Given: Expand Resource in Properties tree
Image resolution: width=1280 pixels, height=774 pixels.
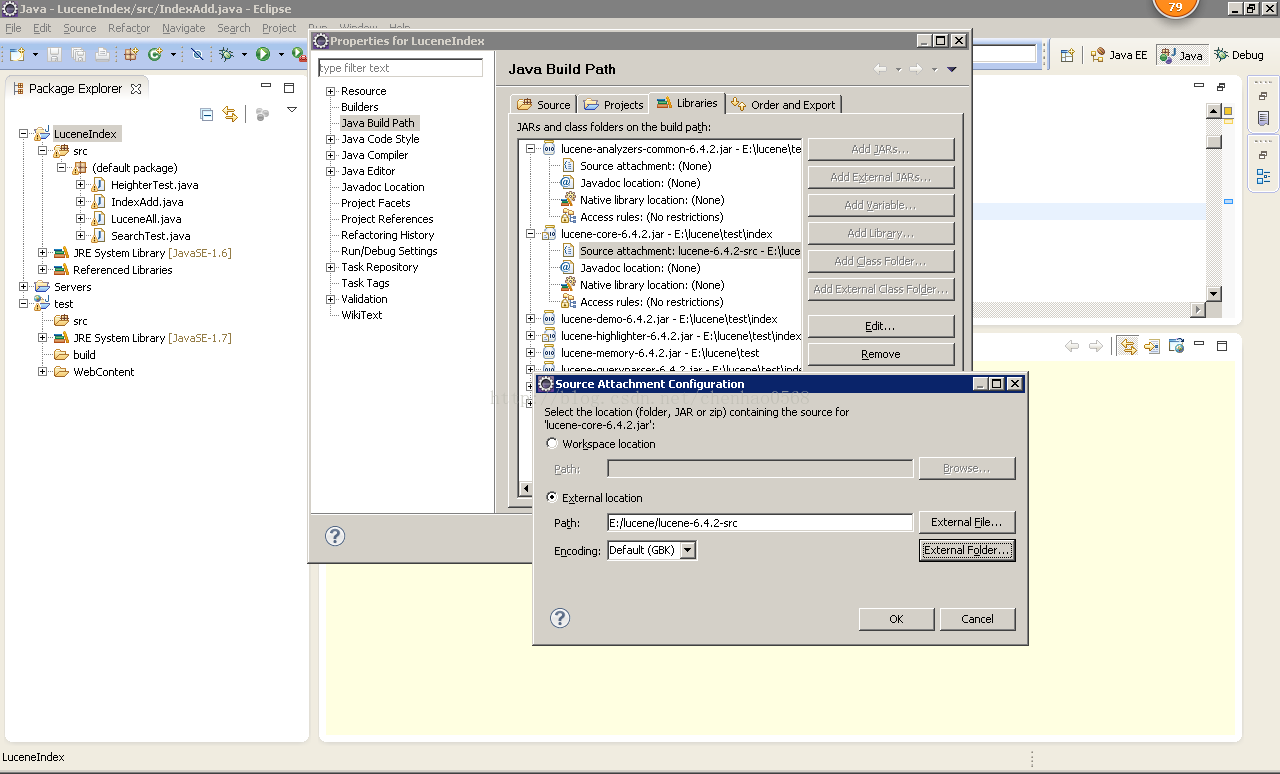Looking at the screenshot, I should (331, 91).
